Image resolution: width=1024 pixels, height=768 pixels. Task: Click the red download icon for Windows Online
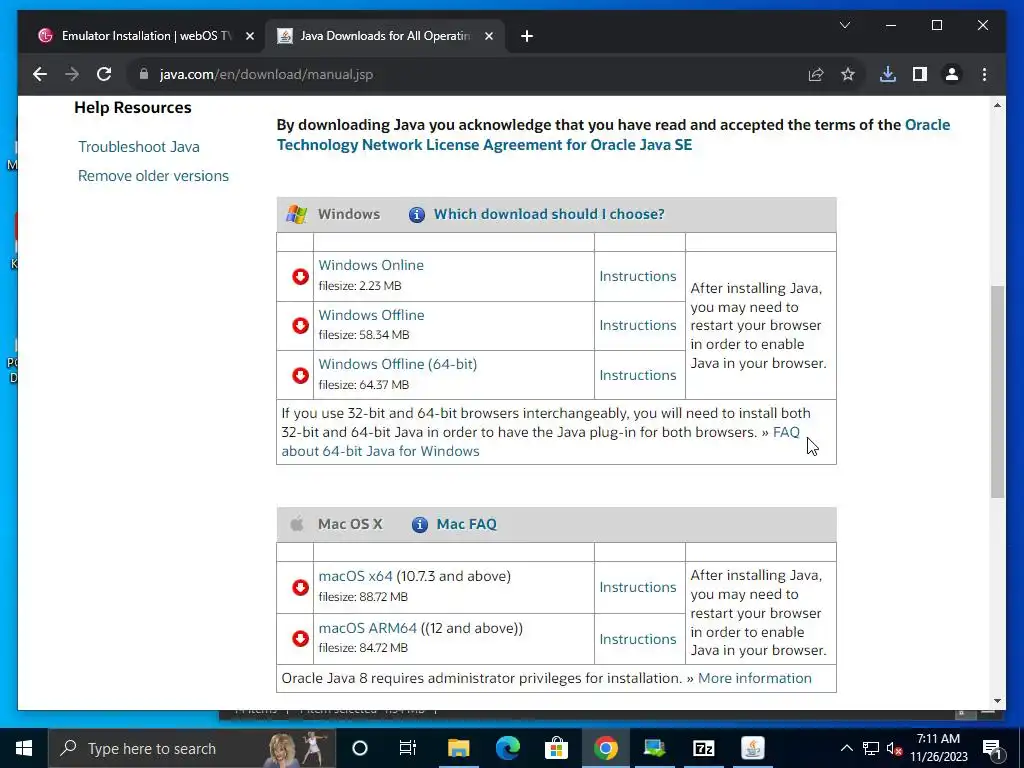300,276
